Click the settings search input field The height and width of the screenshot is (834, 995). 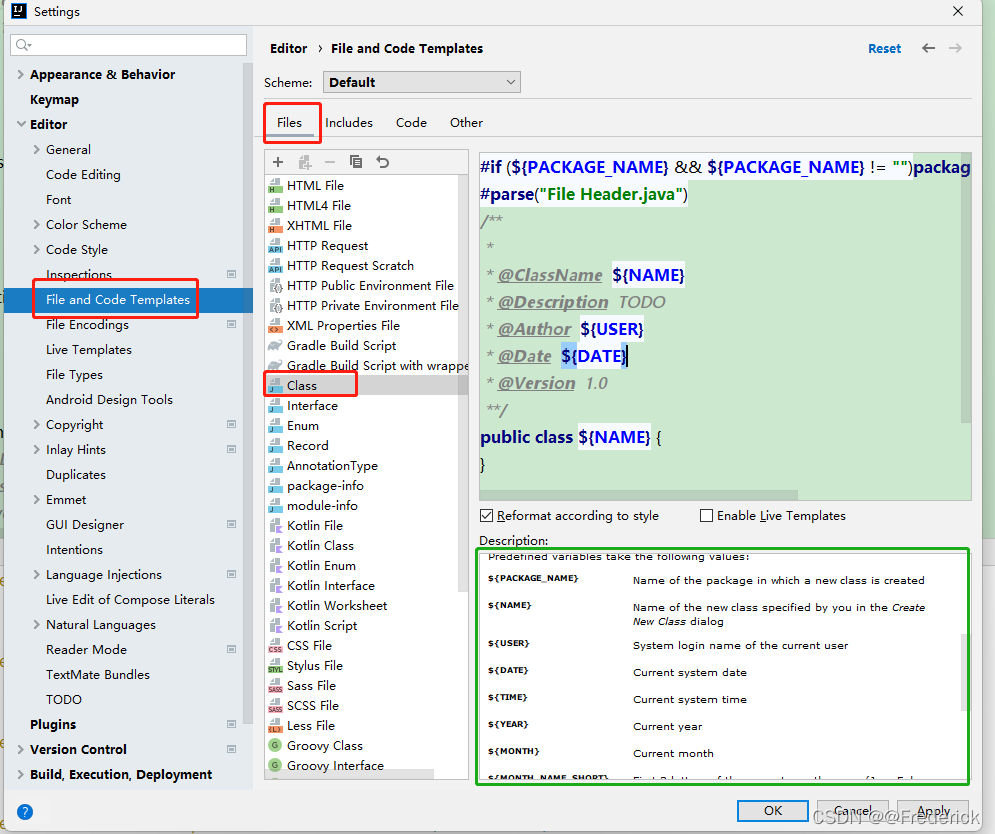[129, 44]
